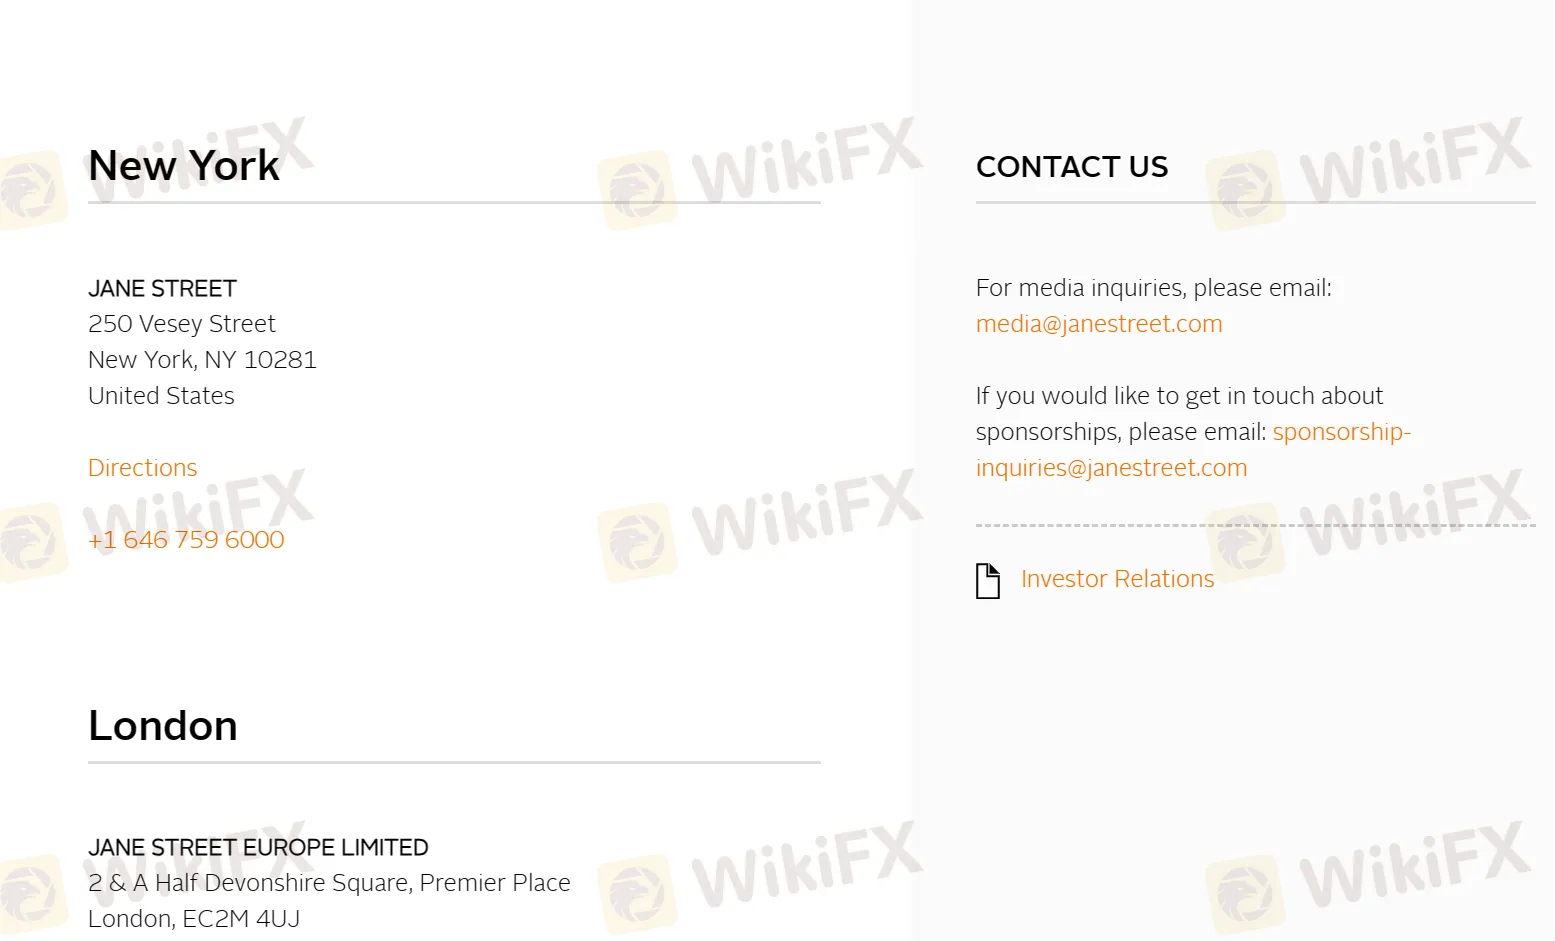Click the document icon beside Investor Relations
The image size is (1555, 941).
tap(988, 580)
